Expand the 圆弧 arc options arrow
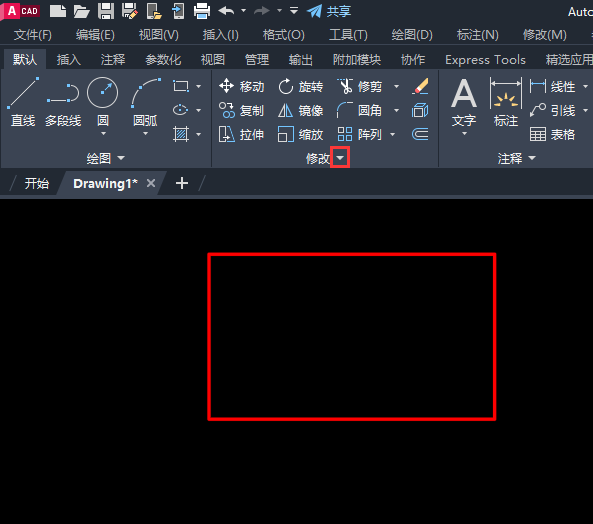593x524 pixels. [146, 133]
